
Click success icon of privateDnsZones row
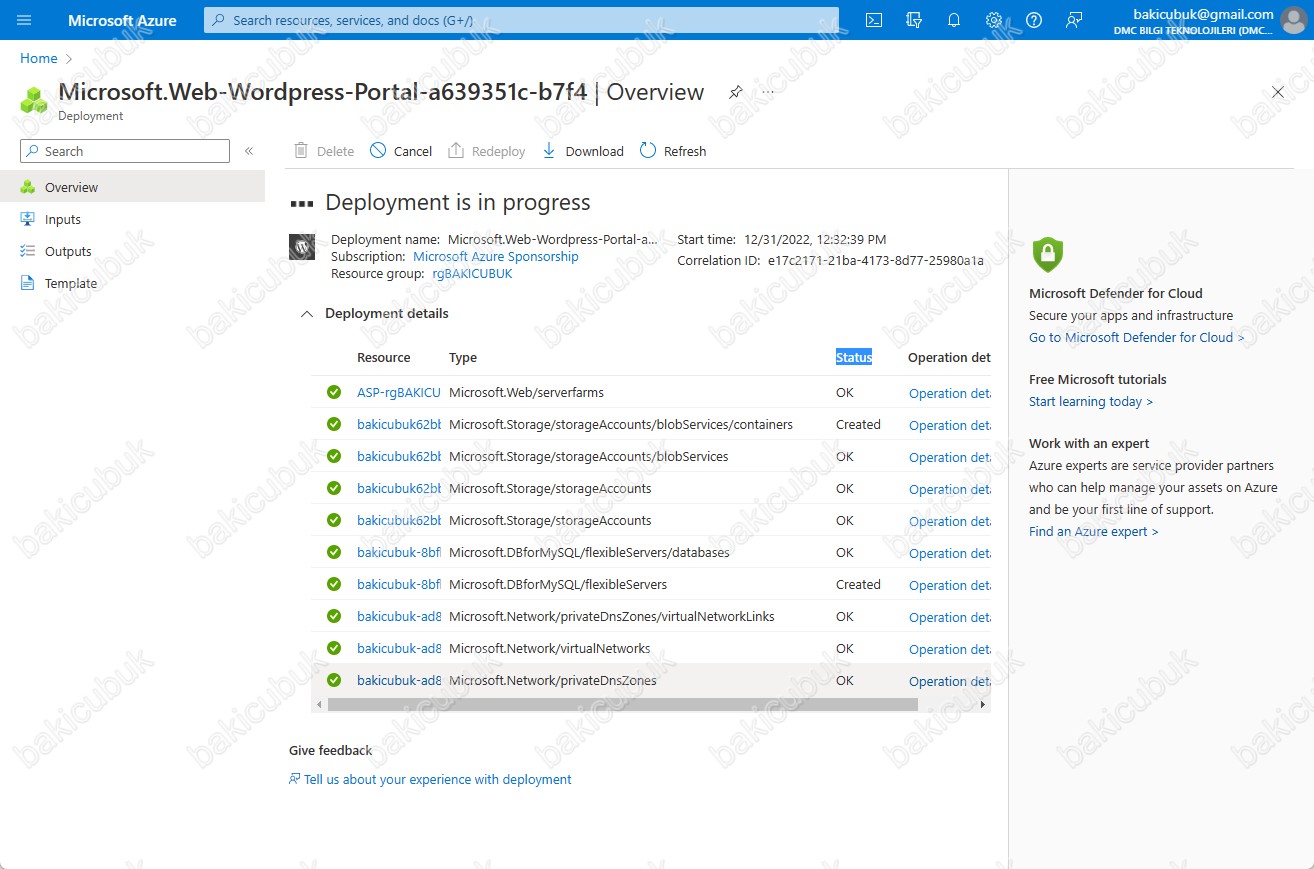pos(334,680)
